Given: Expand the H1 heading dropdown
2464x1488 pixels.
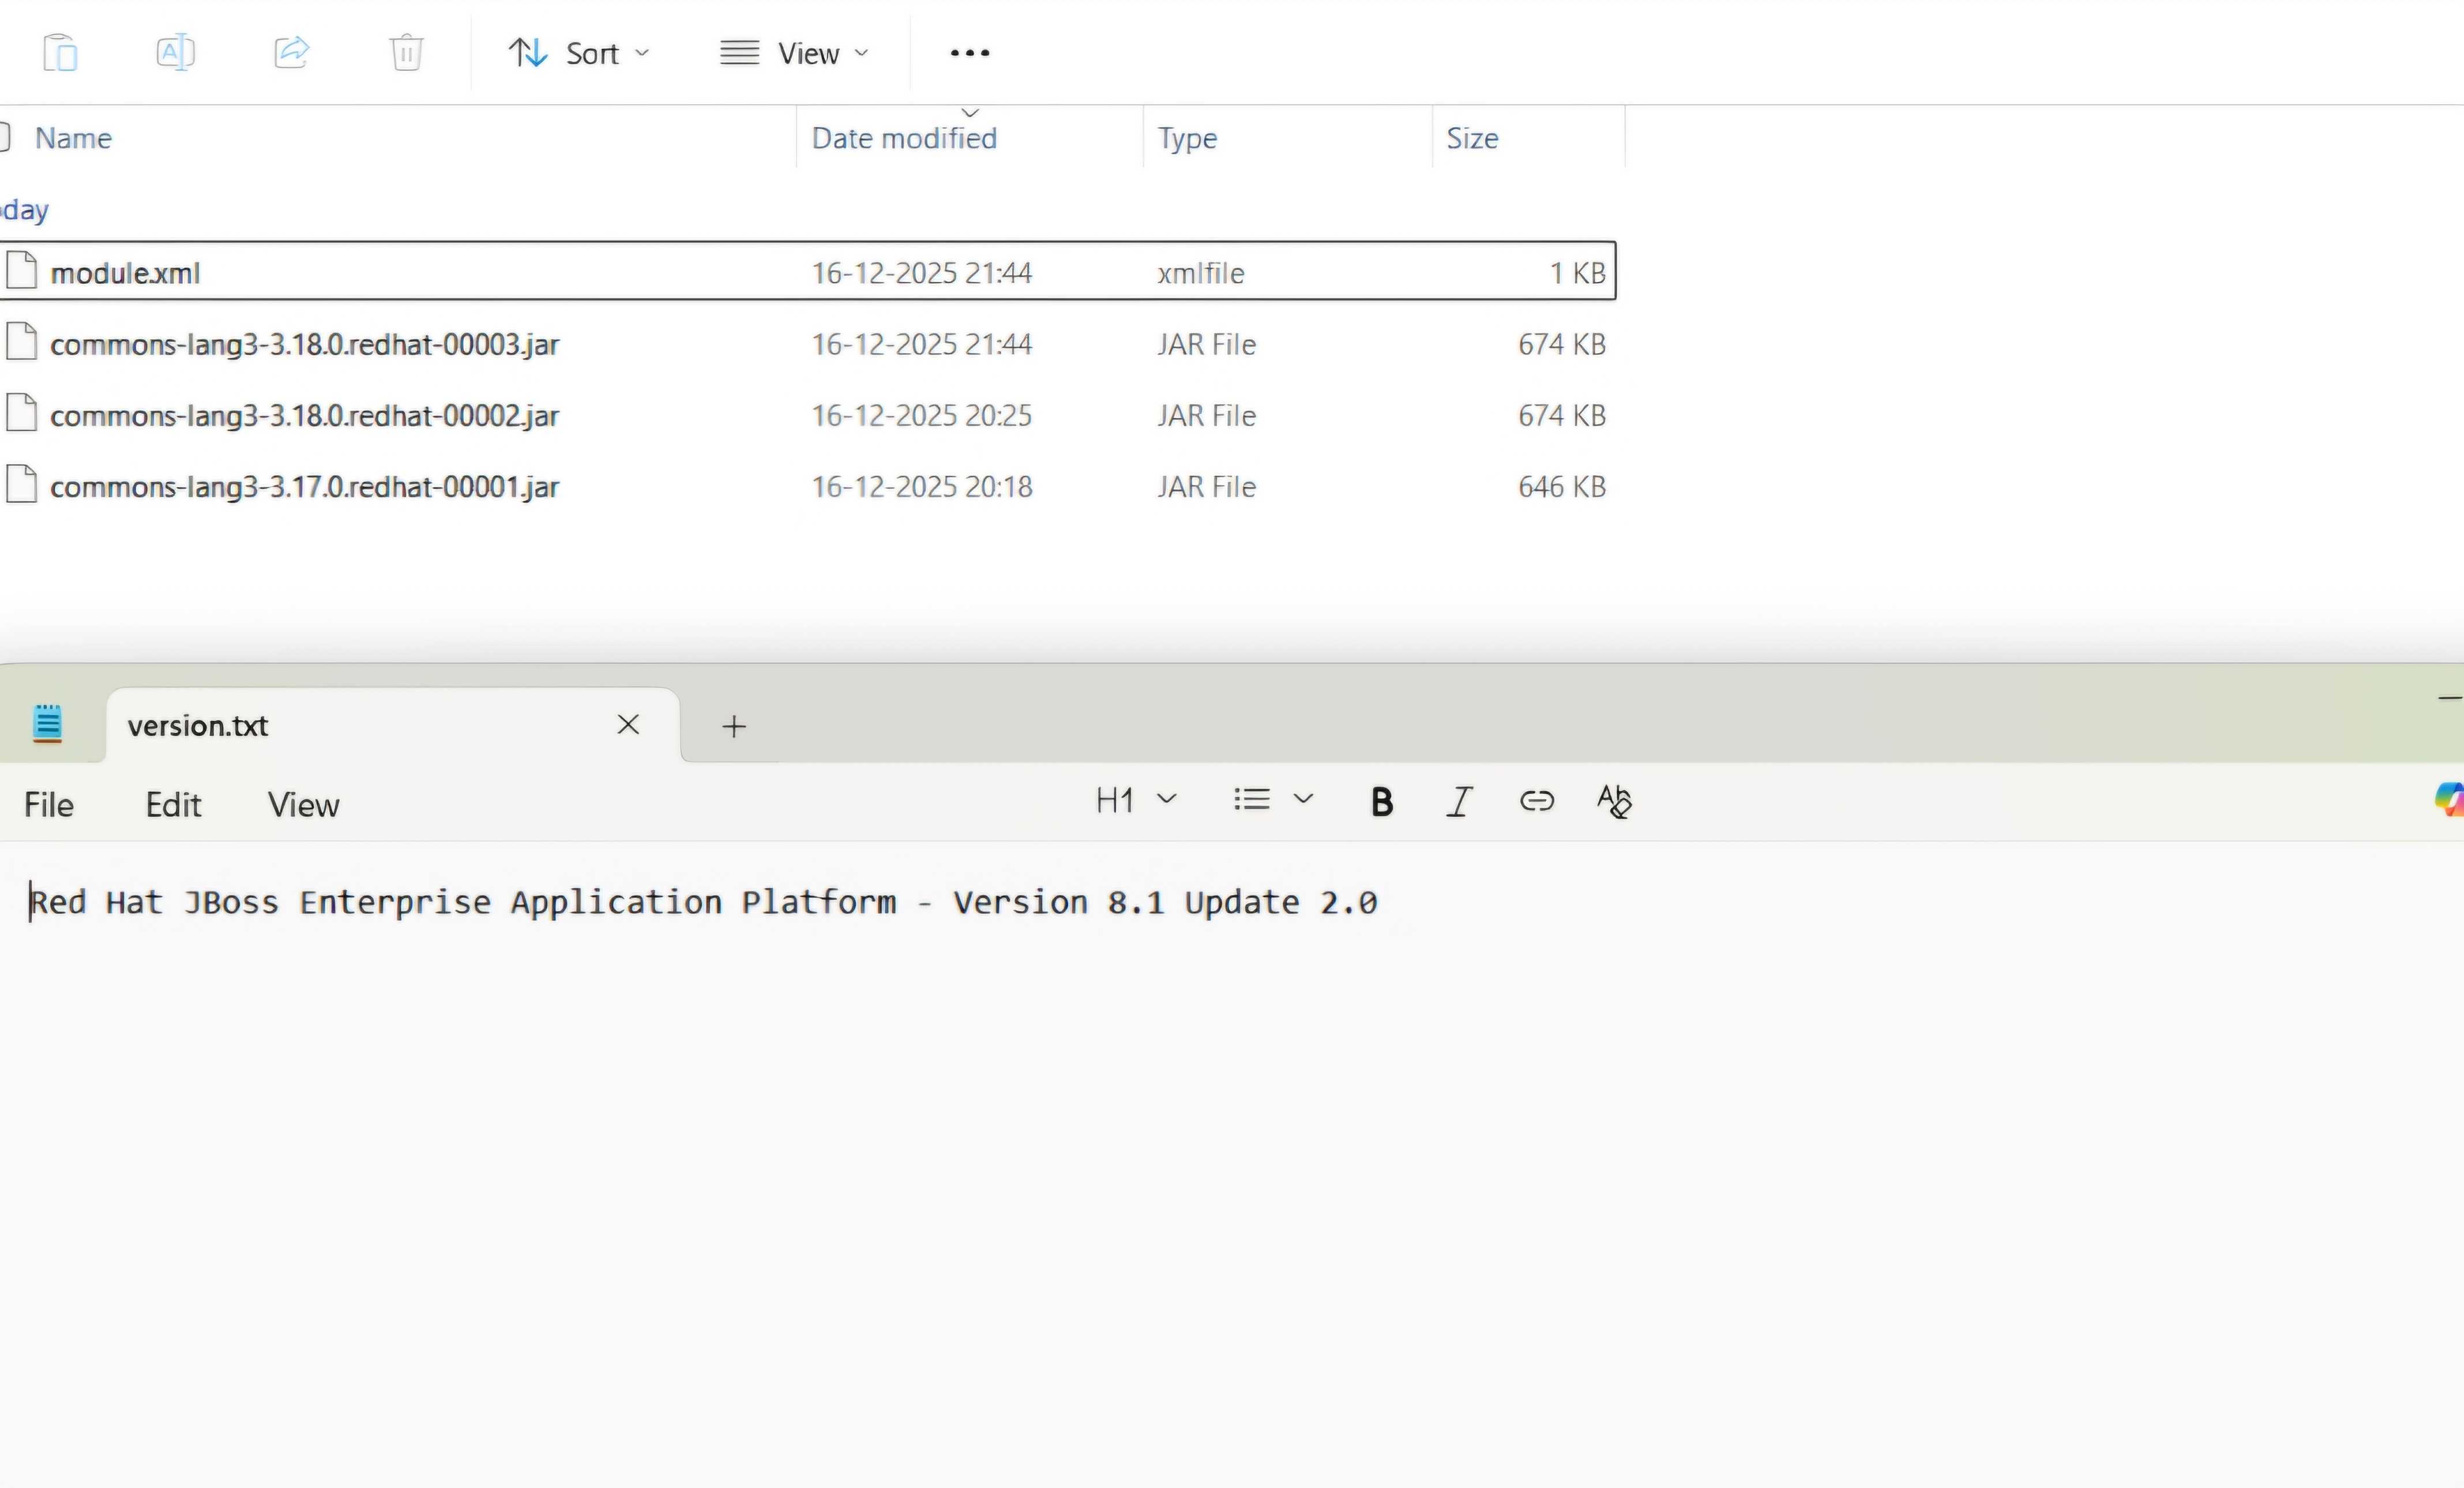Looking at the screenshot, I should click(1136, 800).
